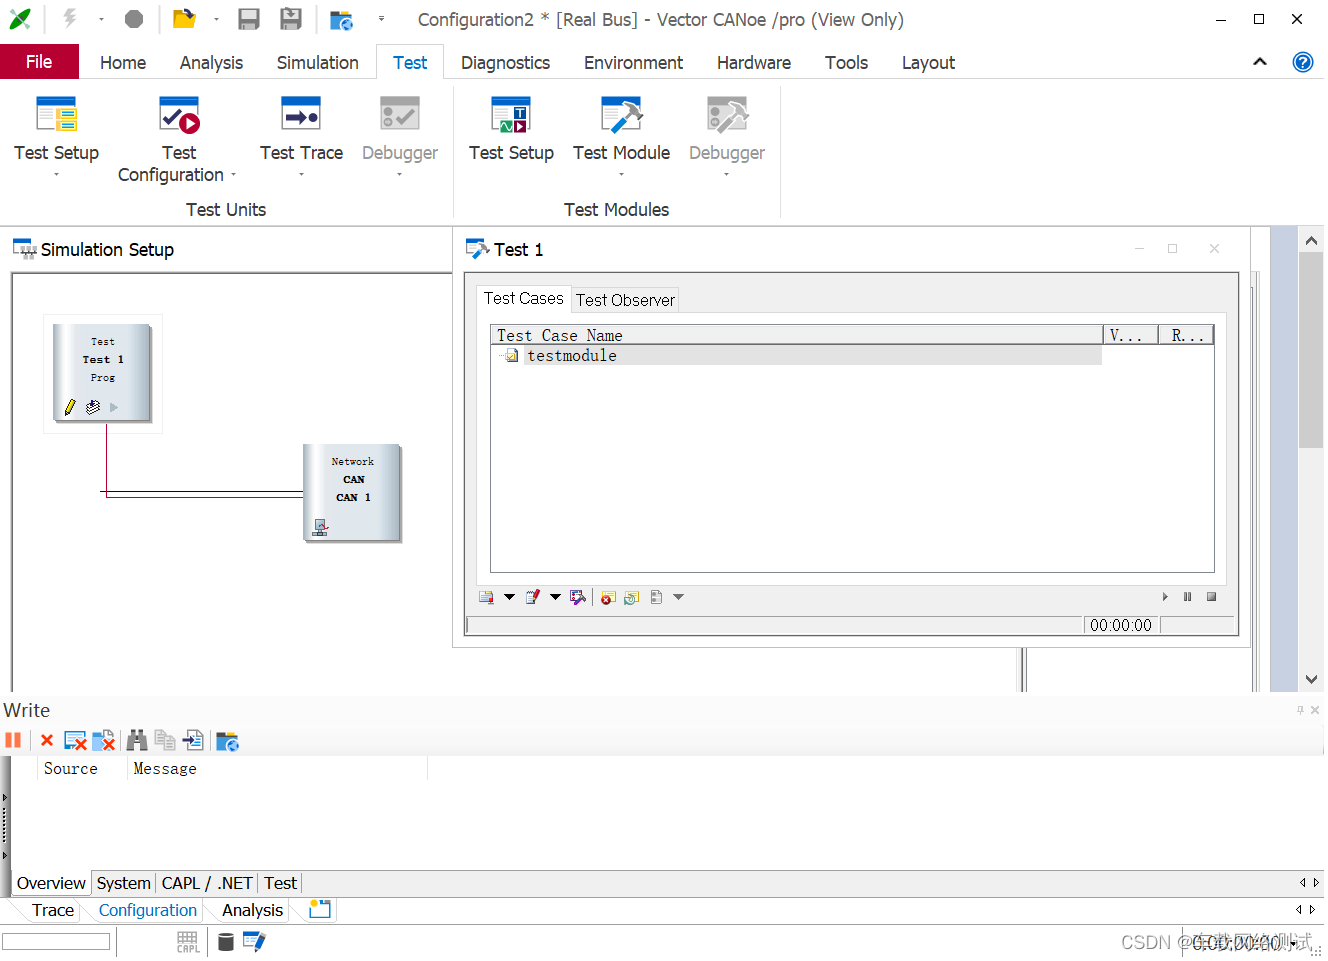Image resolution: width=1328 pixels, height=961 pixels.
Task: Stop the running test module
Action: [1211, 596]
